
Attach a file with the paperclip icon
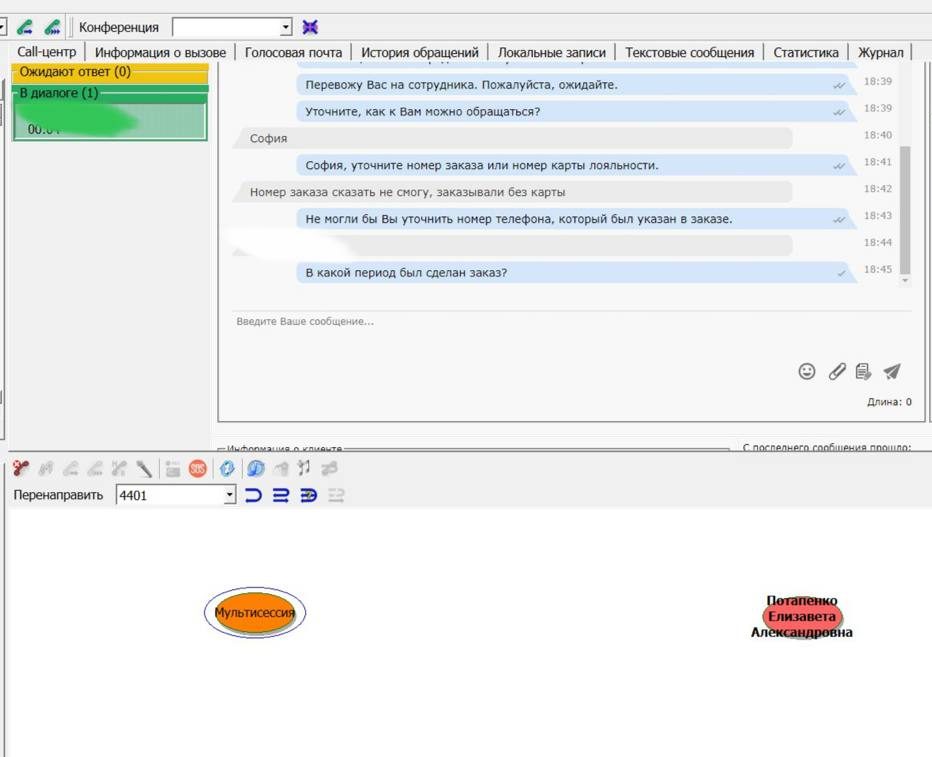(x=837, y=371)
